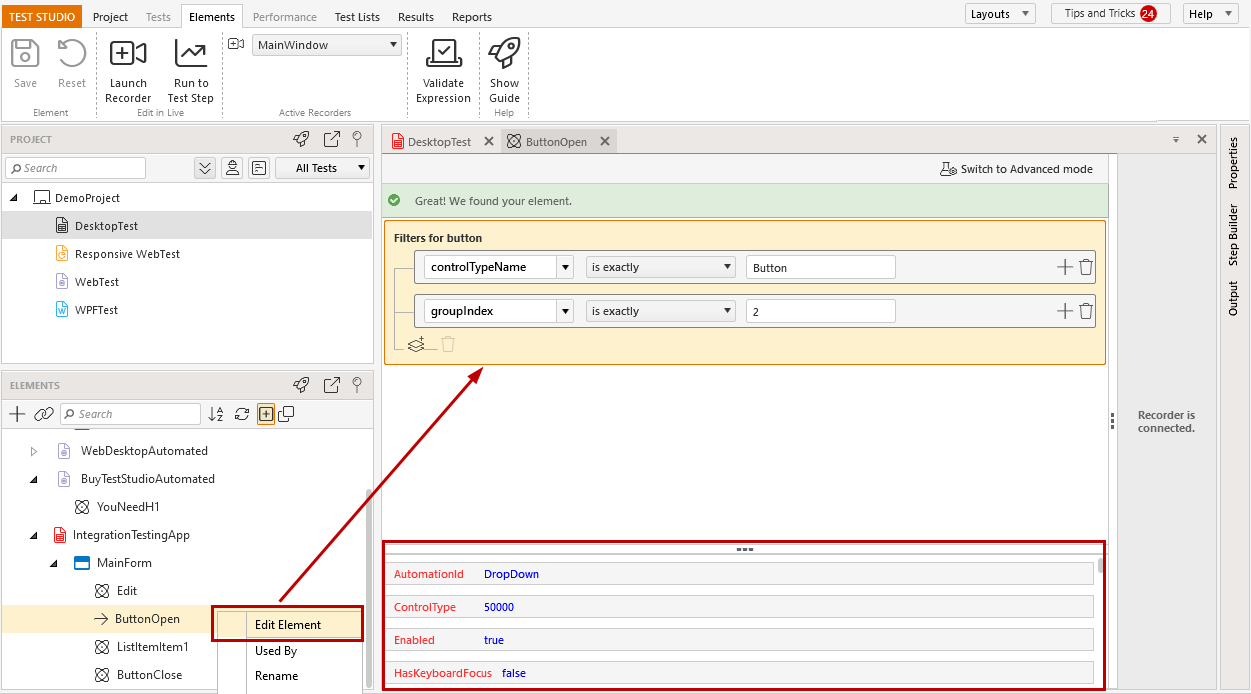Click the user icon in Project toolbar
The width and height of the screenshot is (1251, 694).
pos(232,168)
